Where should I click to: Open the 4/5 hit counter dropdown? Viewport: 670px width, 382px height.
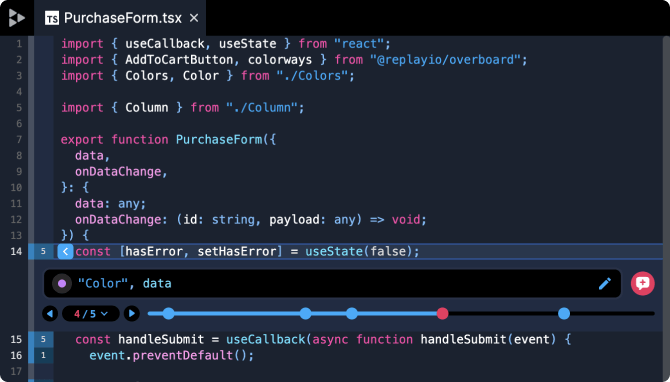91,314
